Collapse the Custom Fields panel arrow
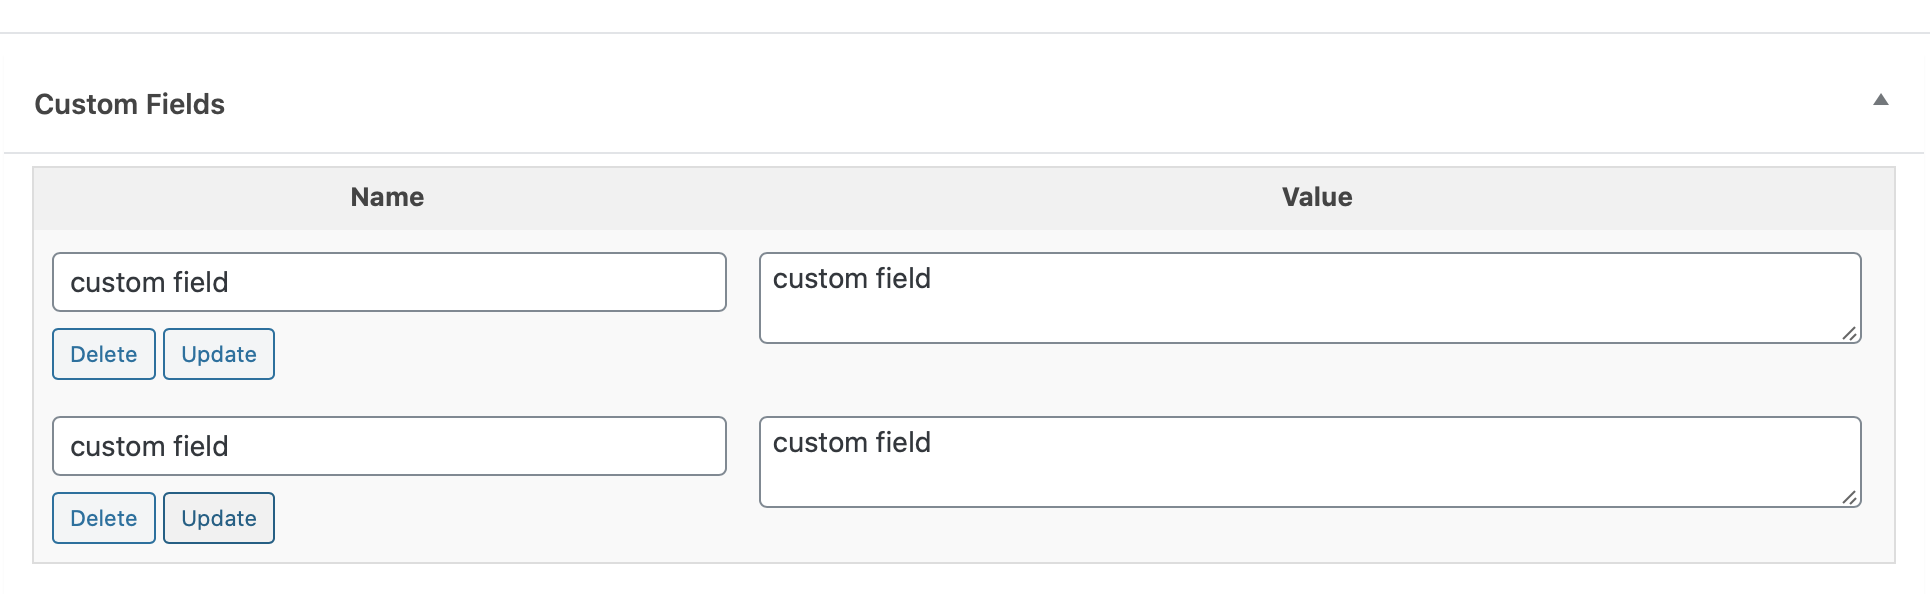 click(x=1880, y=100)
